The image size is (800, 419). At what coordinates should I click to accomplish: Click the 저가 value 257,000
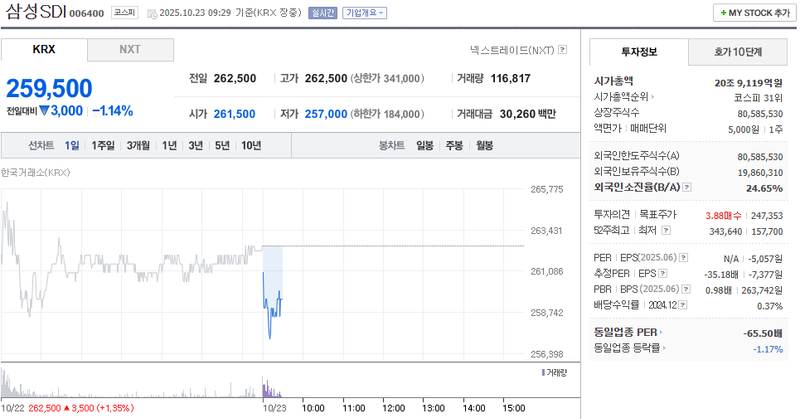click(x=326, y=114)
